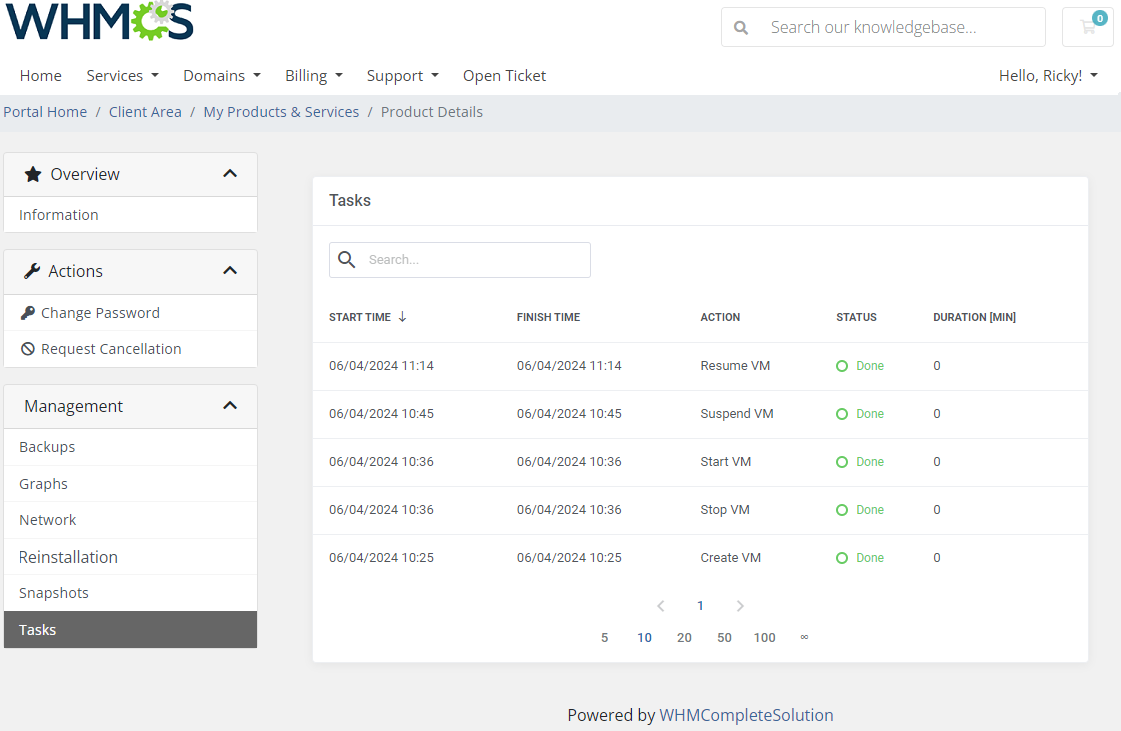
Task: Sort by Action column header
Action: 720,317
